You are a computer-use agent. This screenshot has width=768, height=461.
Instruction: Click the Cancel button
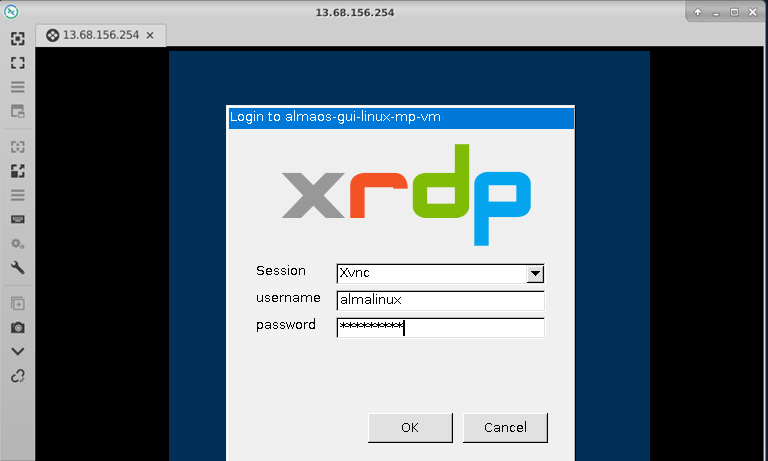point(505,428)
